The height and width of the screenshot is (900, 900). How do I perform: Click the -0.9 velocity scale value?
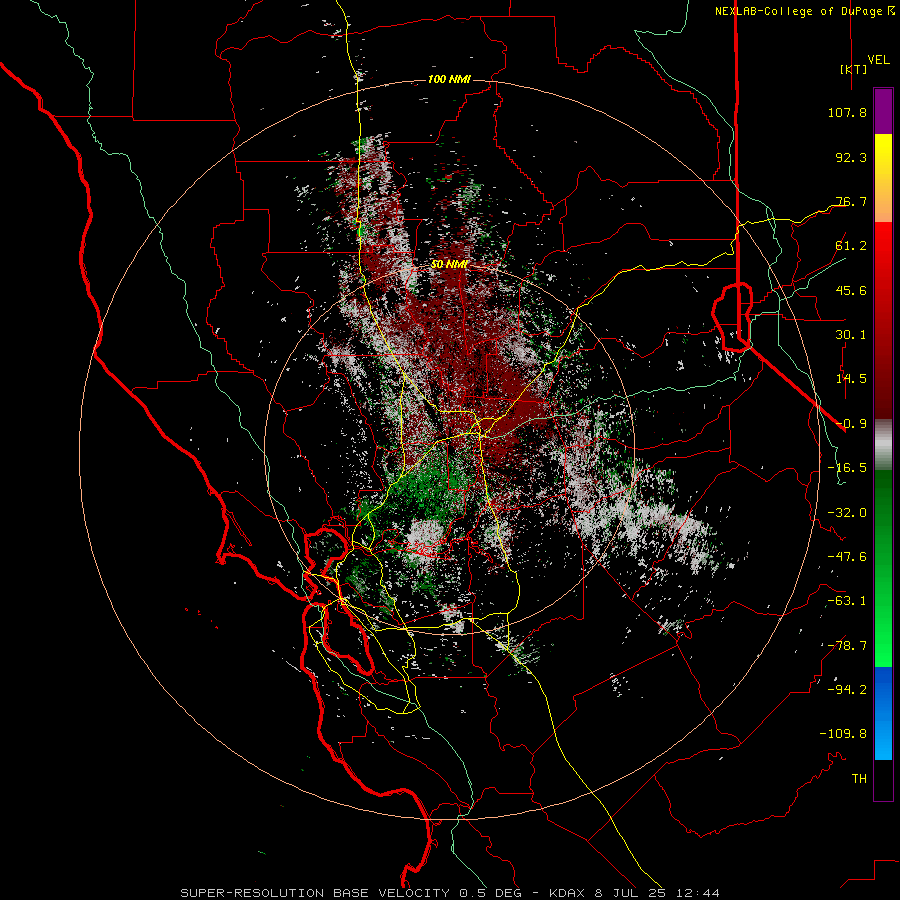[x=851, y=424]
